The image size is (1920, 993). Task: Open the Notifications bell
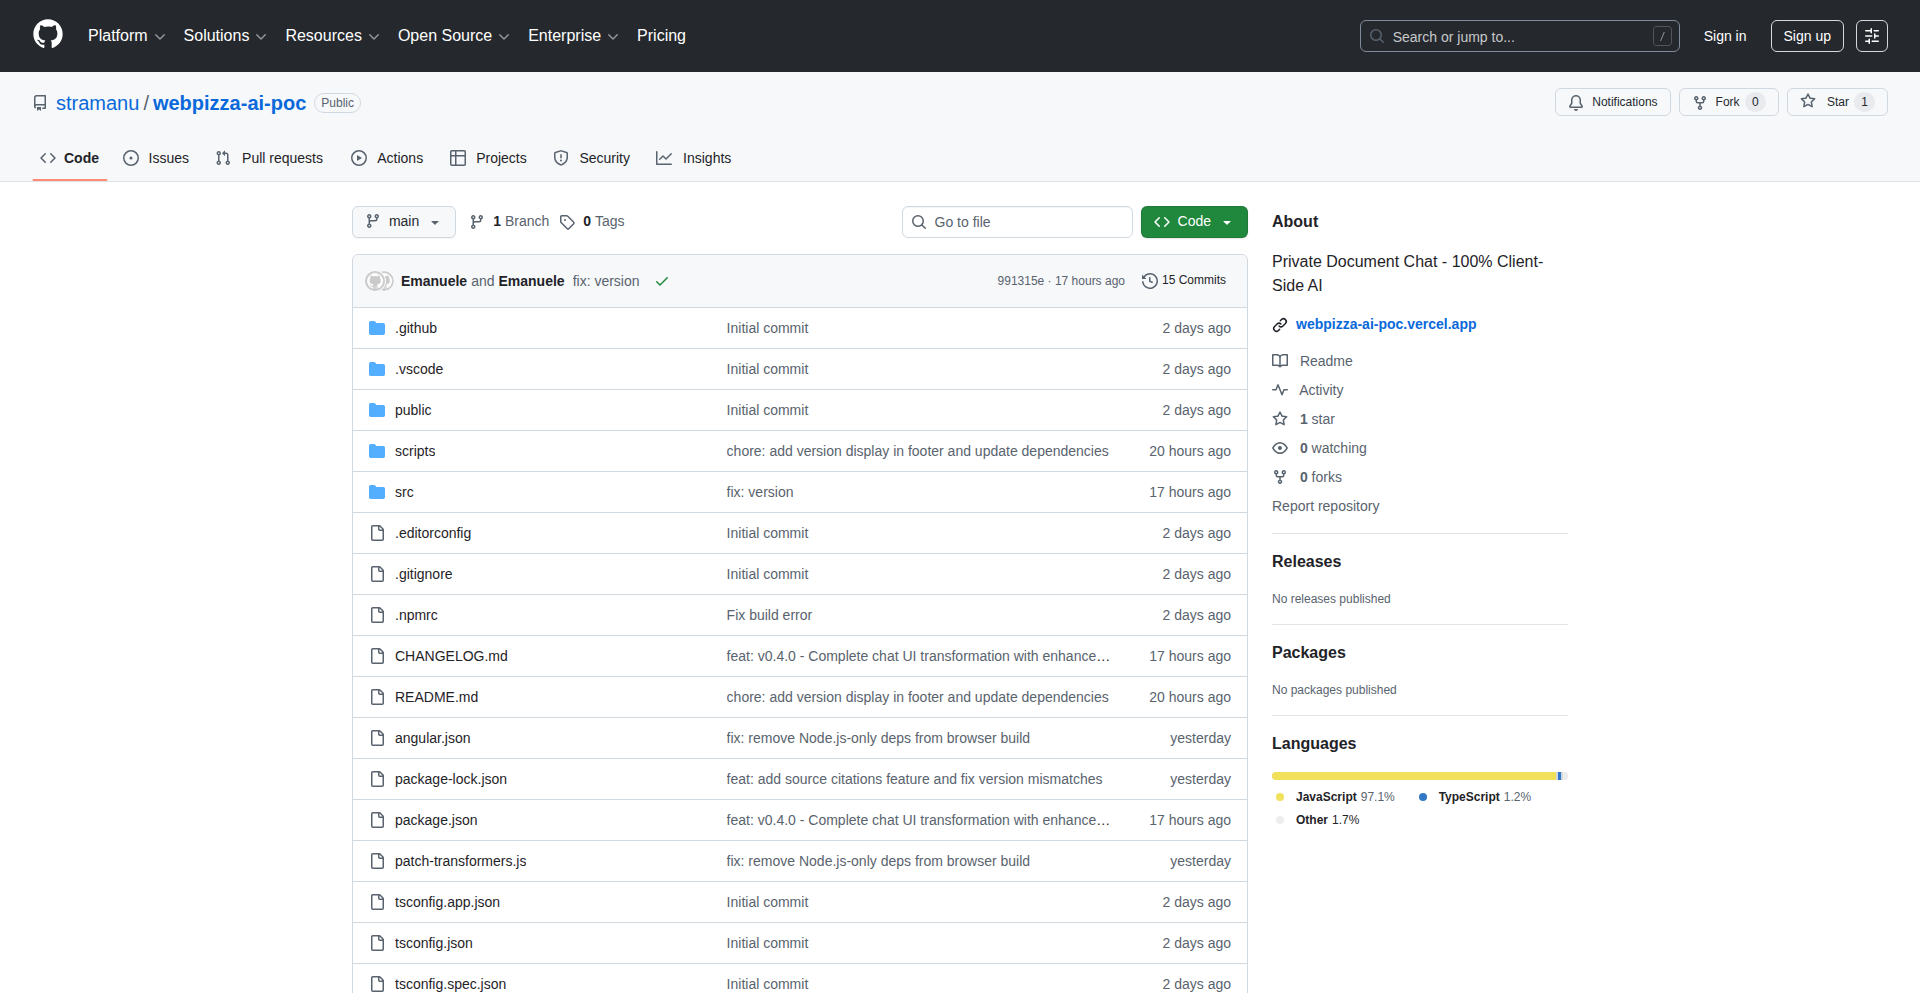pyautogui.click(x=1576, y=102)
